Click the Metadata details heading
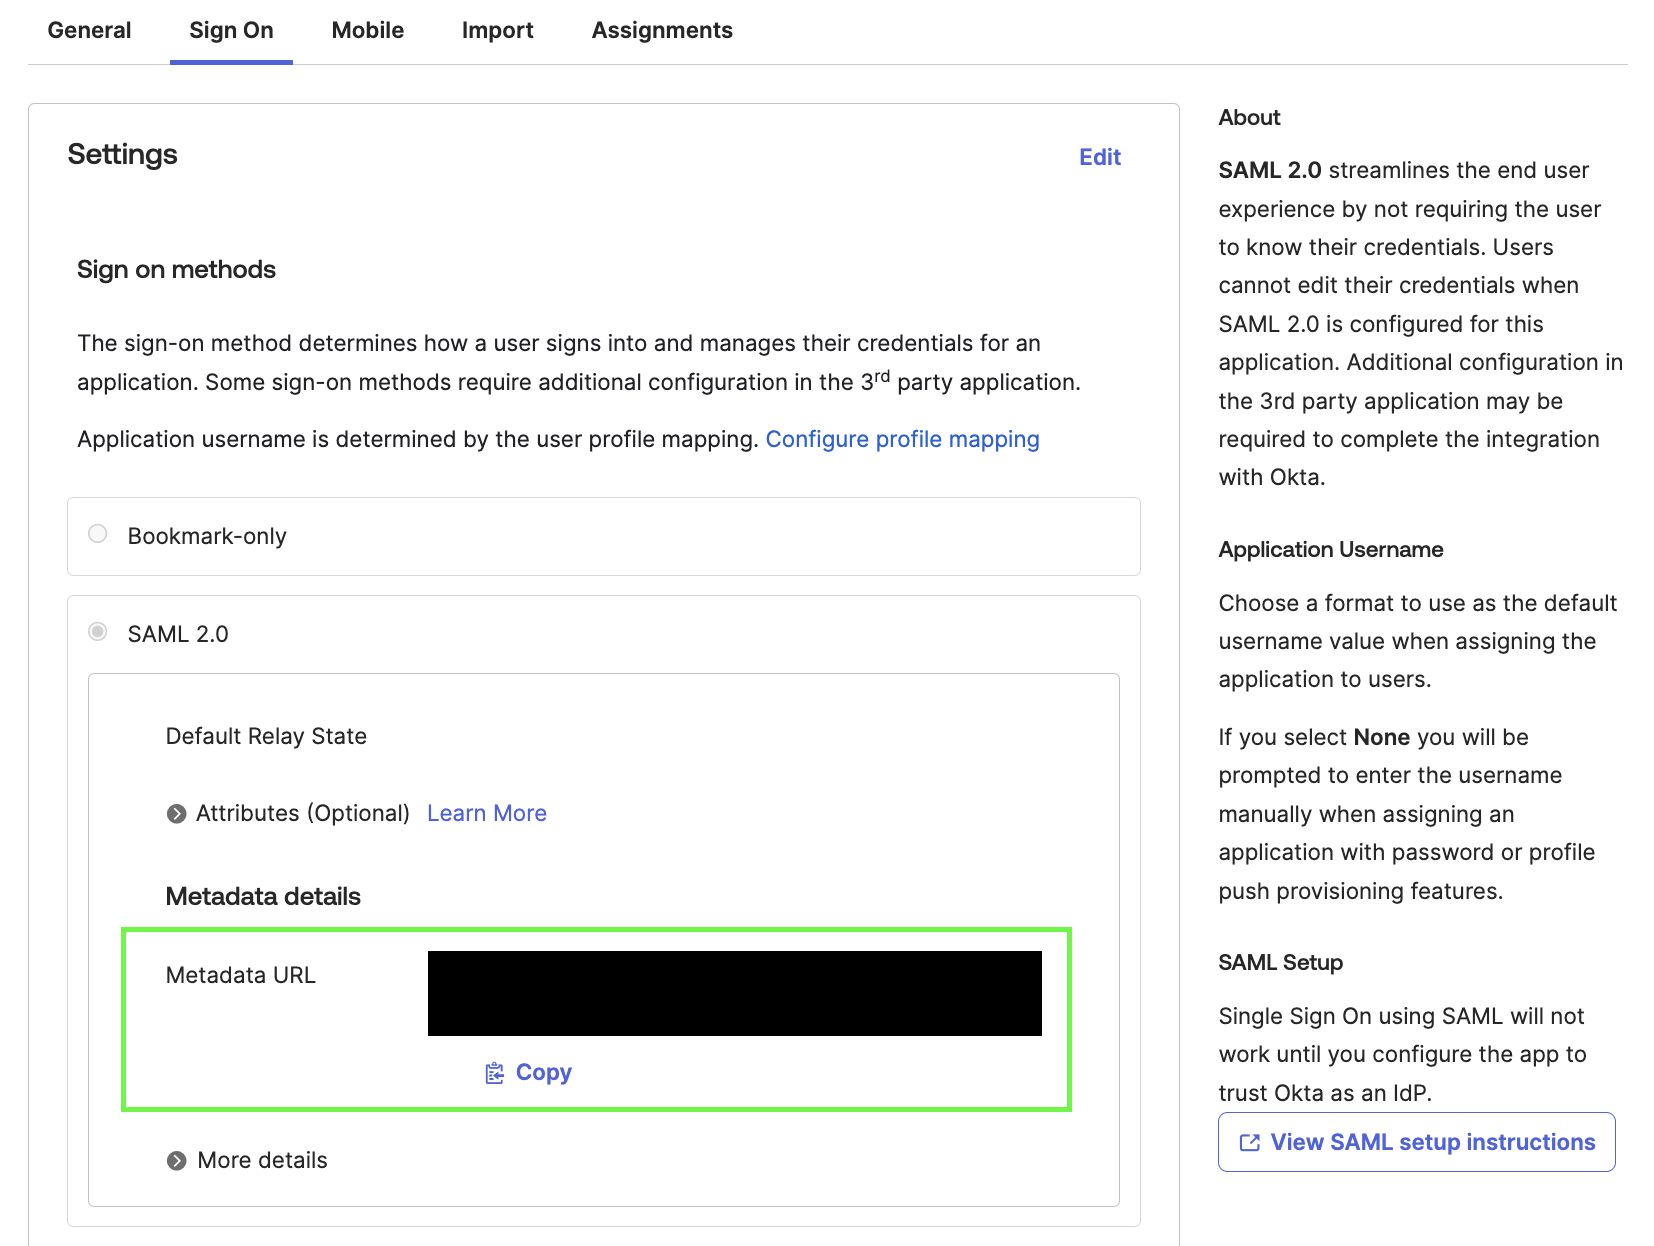 pyautogui.click(x=263, y=896)
